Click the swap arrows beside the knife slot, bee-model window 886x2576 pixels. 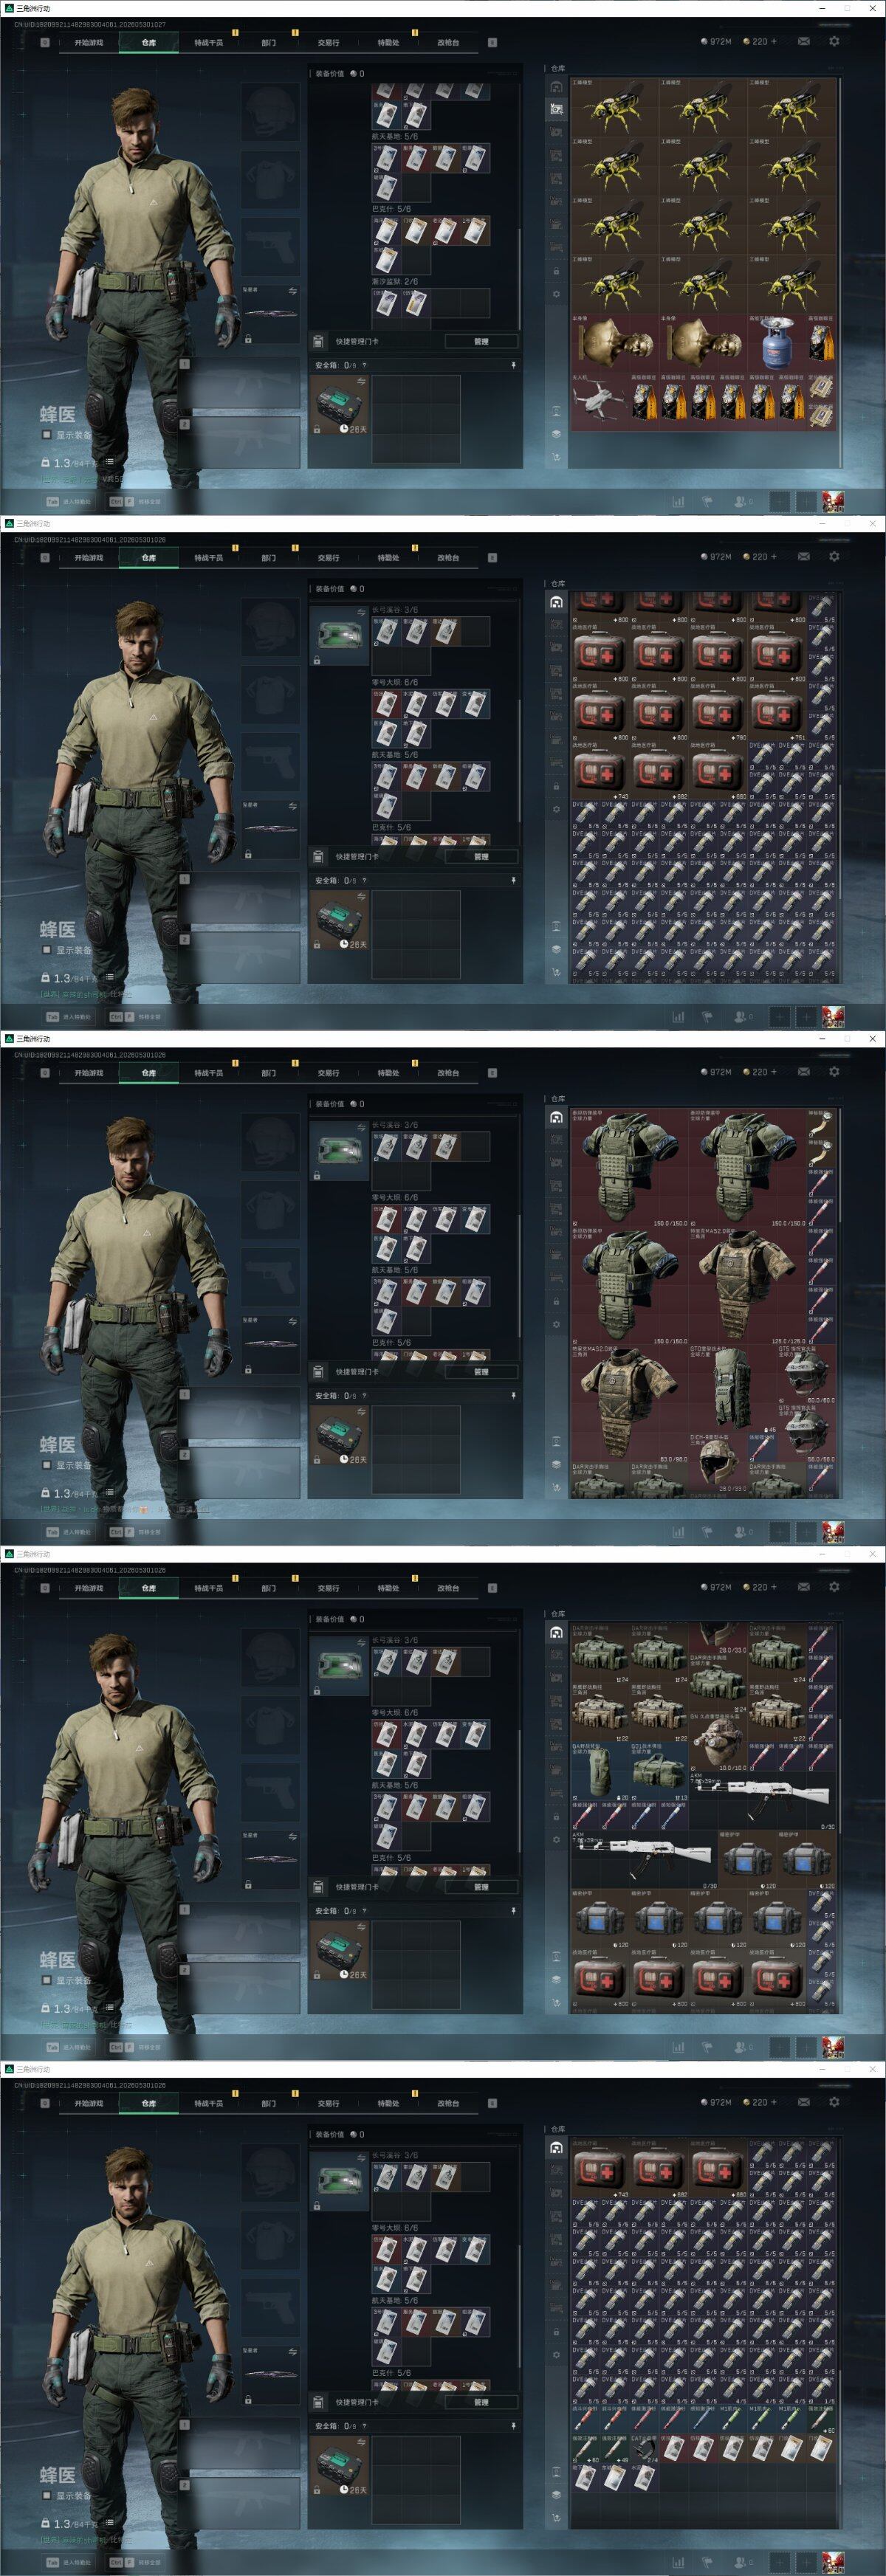tap(293, 291)
